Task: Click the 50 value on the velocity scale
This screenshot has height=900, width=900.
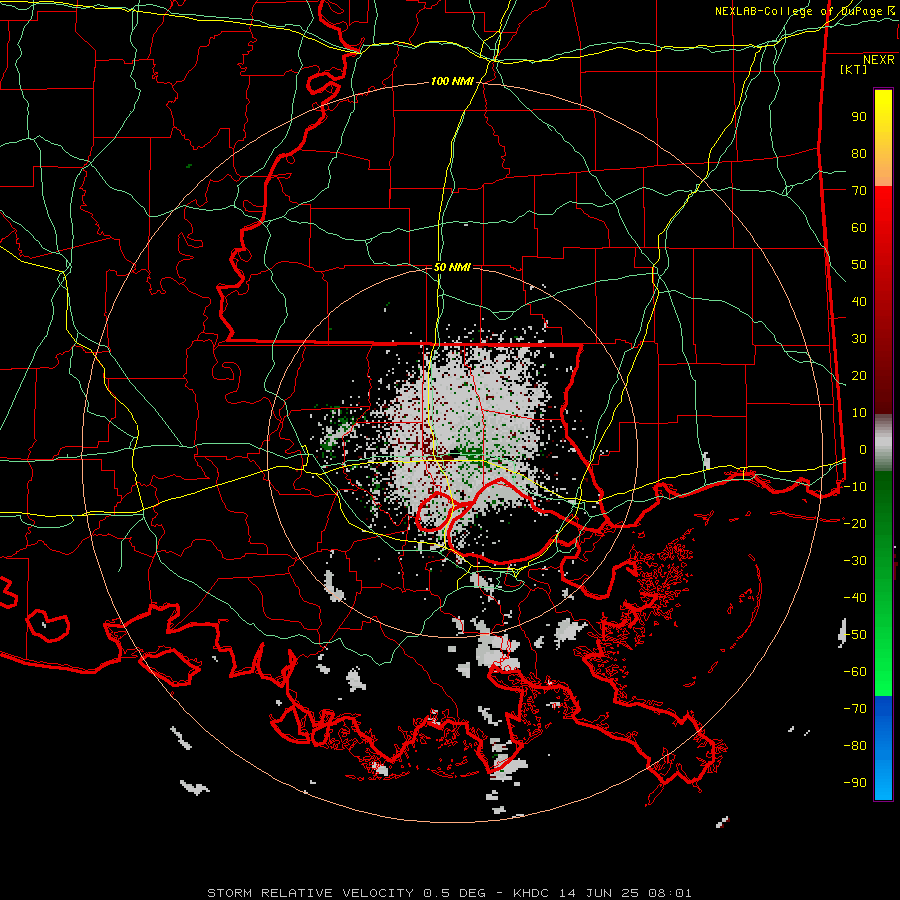Action: coord(859,265)
